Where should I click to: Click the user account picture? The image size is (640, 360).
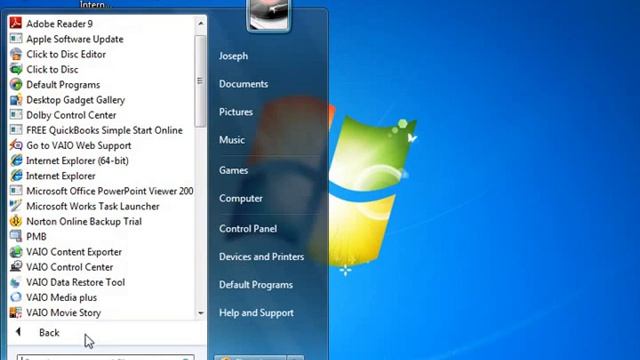point(269,15)
